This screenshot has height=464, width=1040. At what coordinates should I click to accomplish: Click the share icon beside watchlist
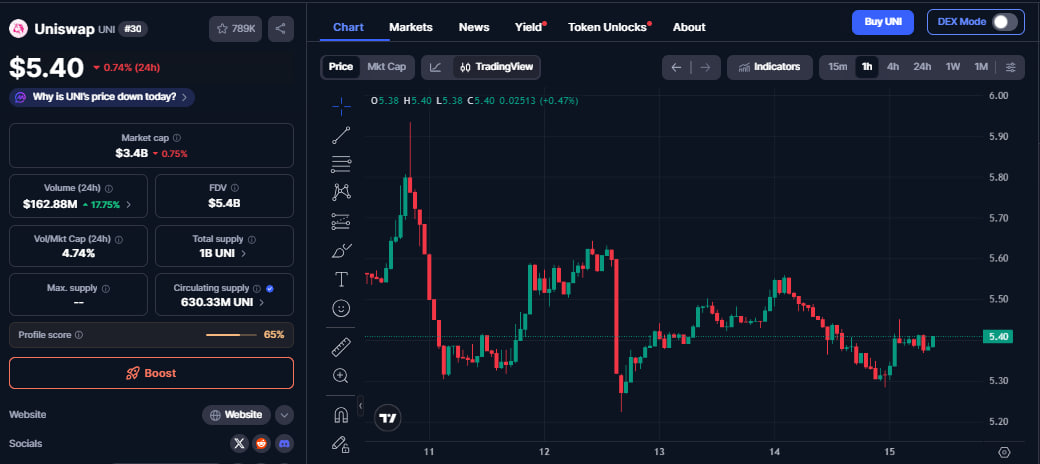point(281,29)
